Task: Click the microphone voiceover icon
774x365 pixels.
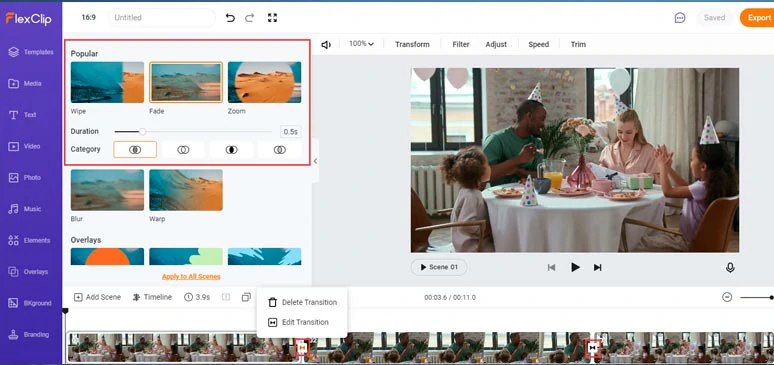Action: pos(730,267)
